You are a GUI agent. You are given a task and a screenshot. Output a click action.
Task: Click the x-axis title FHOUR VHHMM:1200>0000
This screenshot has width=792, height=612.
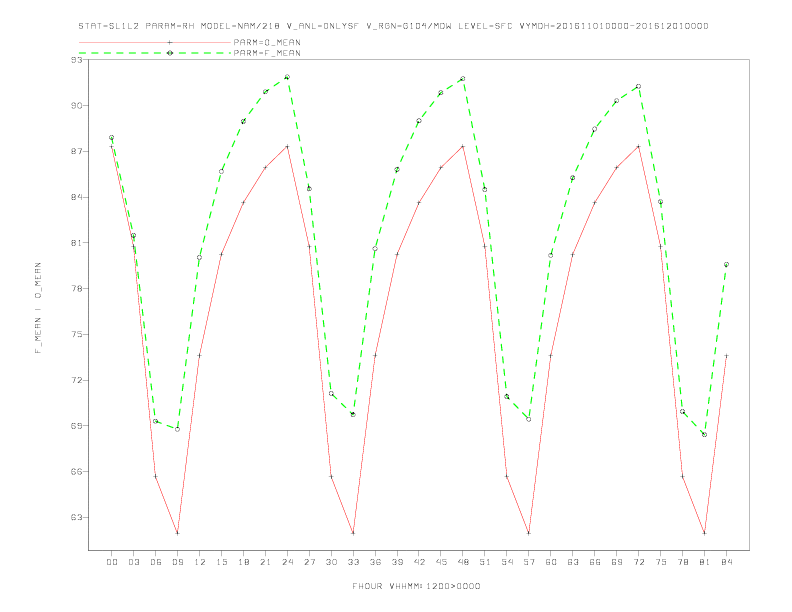(416, 586)
